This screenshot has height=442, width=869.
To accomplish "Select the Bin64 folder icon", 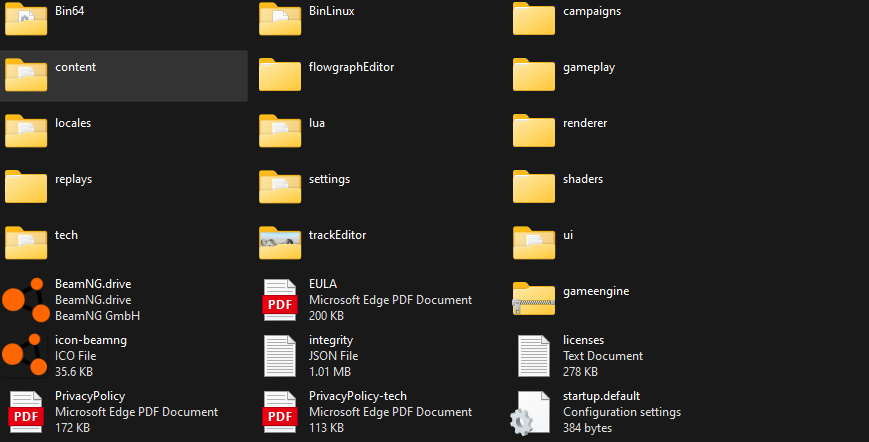I will click(26, 19).
